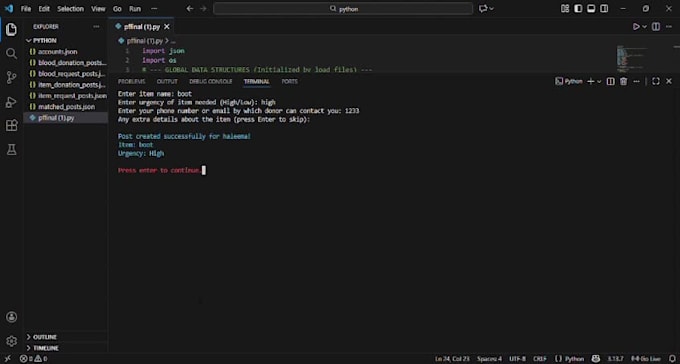Go back with the left arrow

tap(190, 9)
